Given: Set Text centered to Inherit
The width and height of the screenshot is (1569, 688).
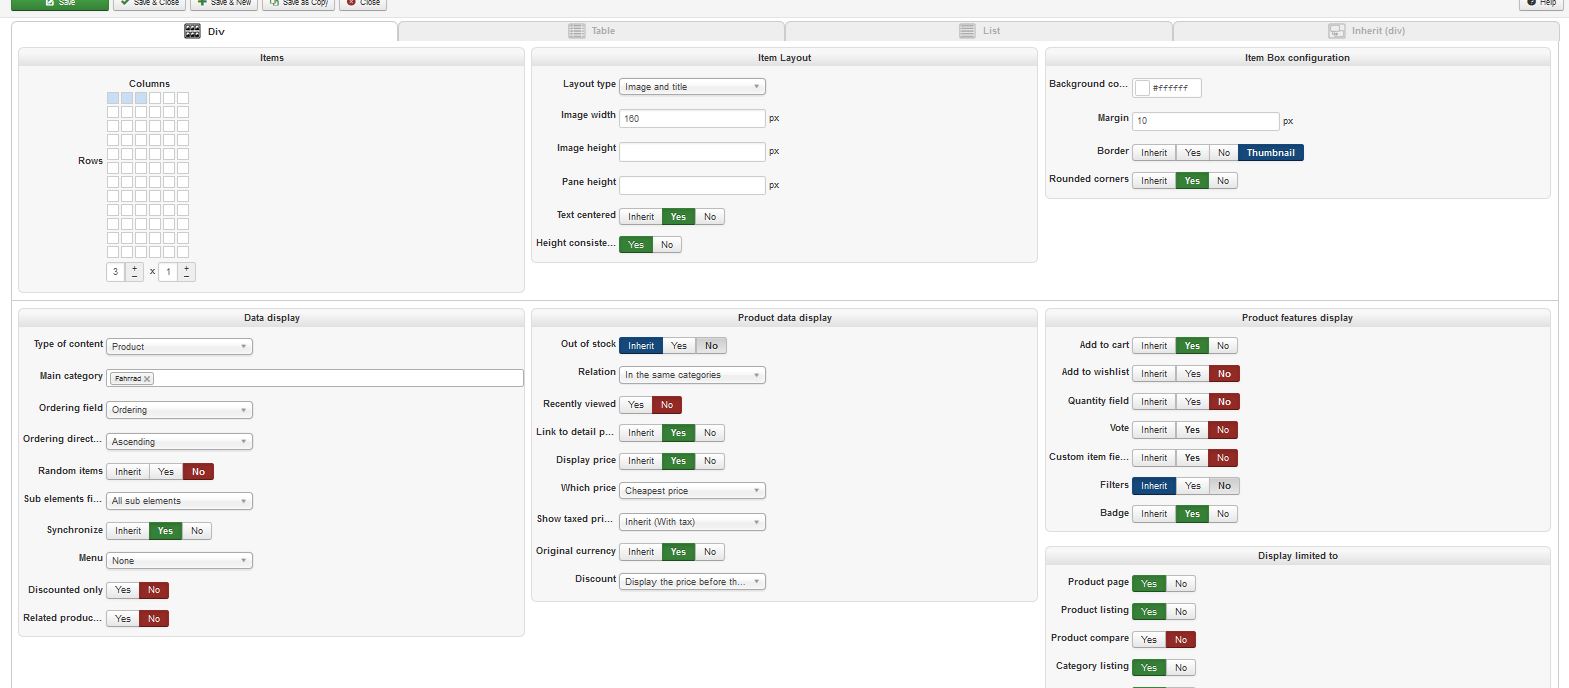Looking at the screenshot, I should (641, 217).
